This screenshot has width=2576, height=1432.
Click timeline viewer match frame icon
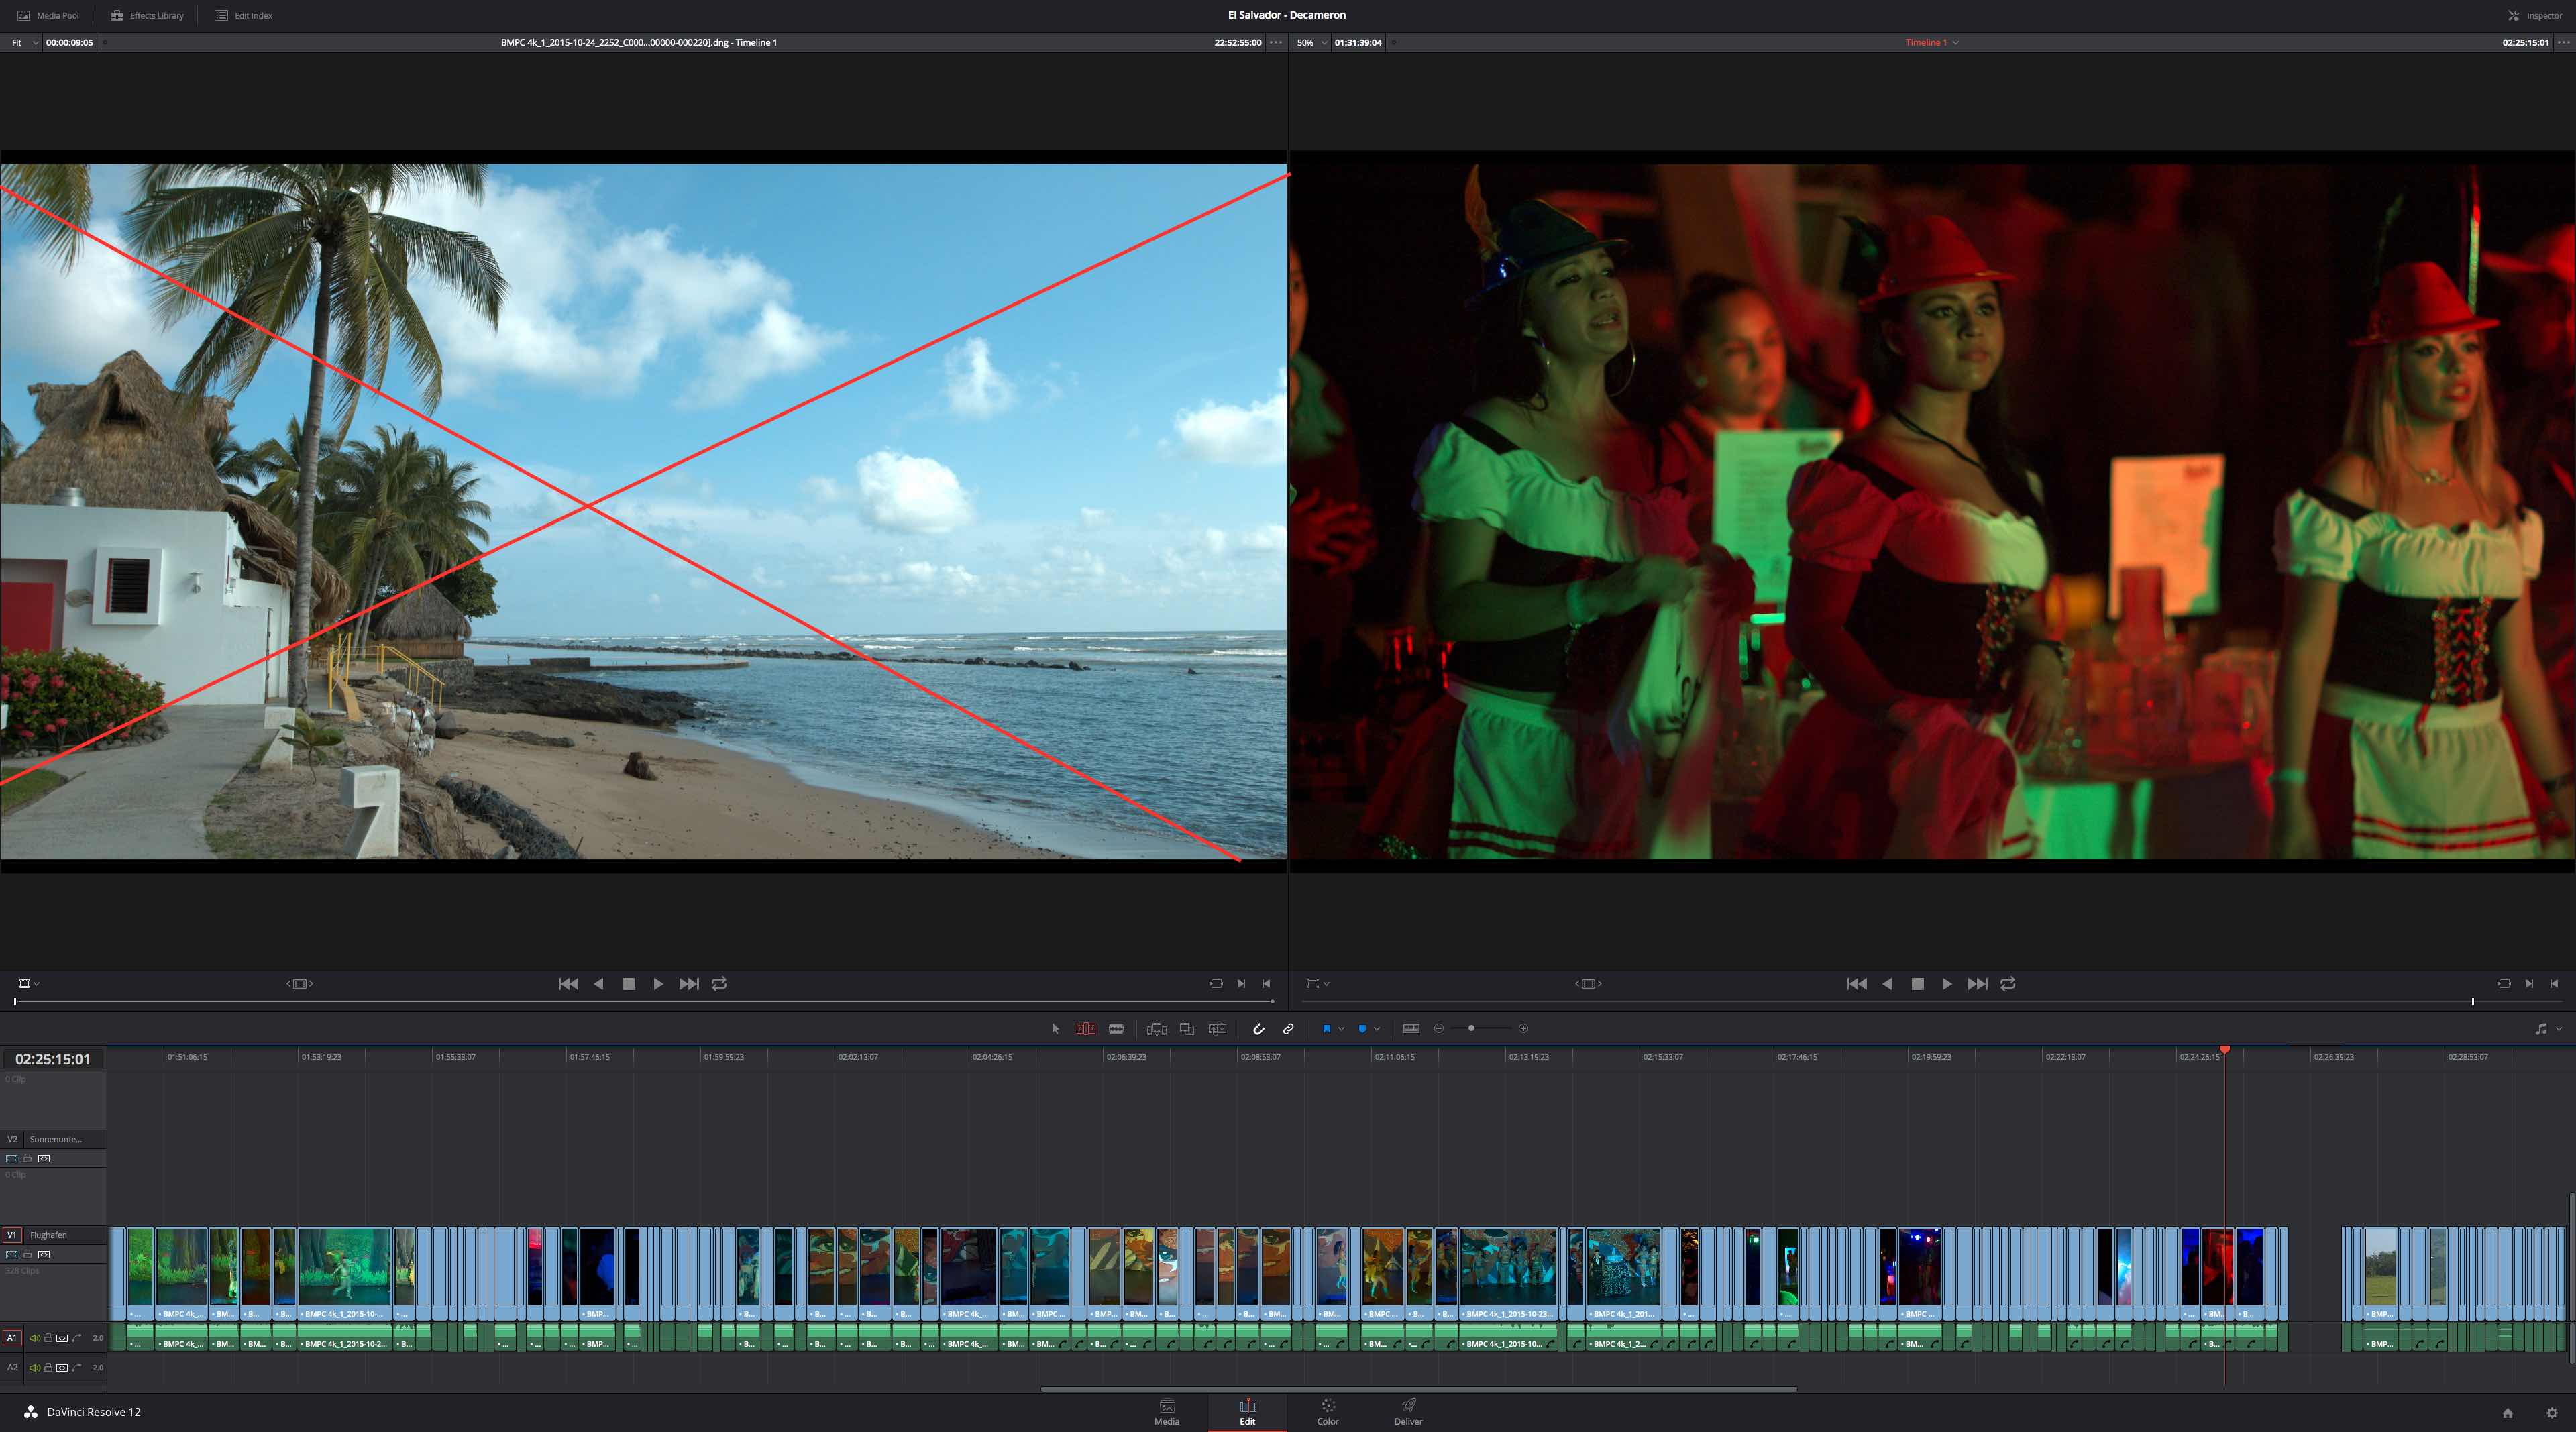pos(2504,984)
